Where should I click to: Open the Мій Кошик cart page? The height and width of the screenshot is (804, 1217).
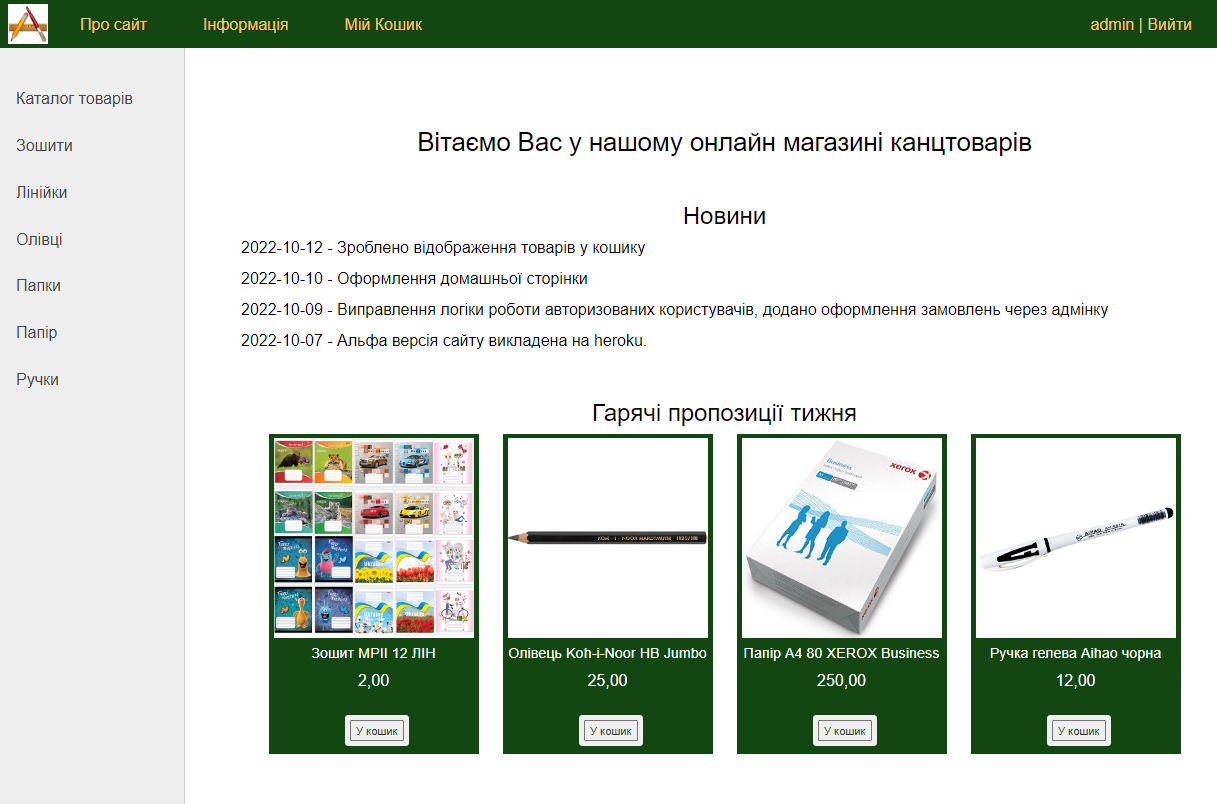pos(383,24)
